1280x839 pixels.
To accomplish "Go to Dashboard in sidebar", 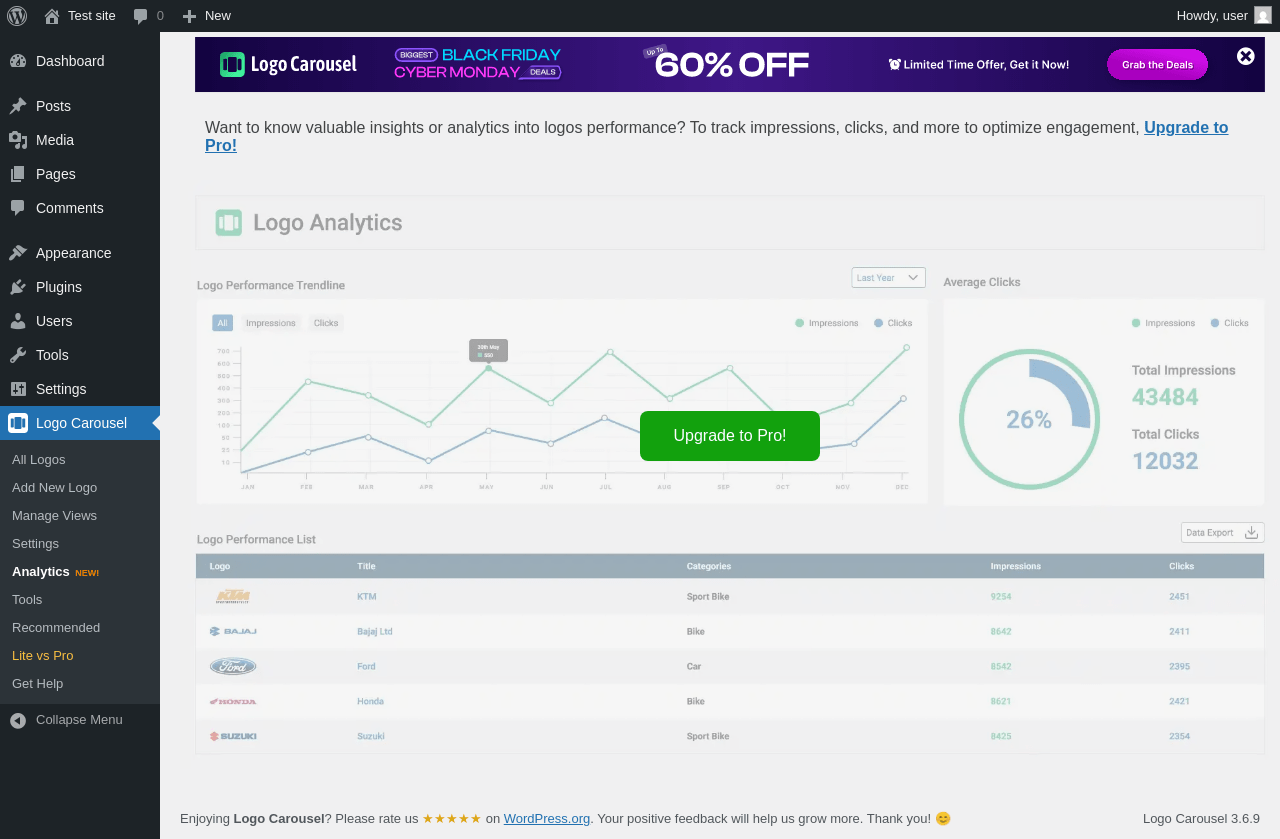I will (x=80, y=61).
